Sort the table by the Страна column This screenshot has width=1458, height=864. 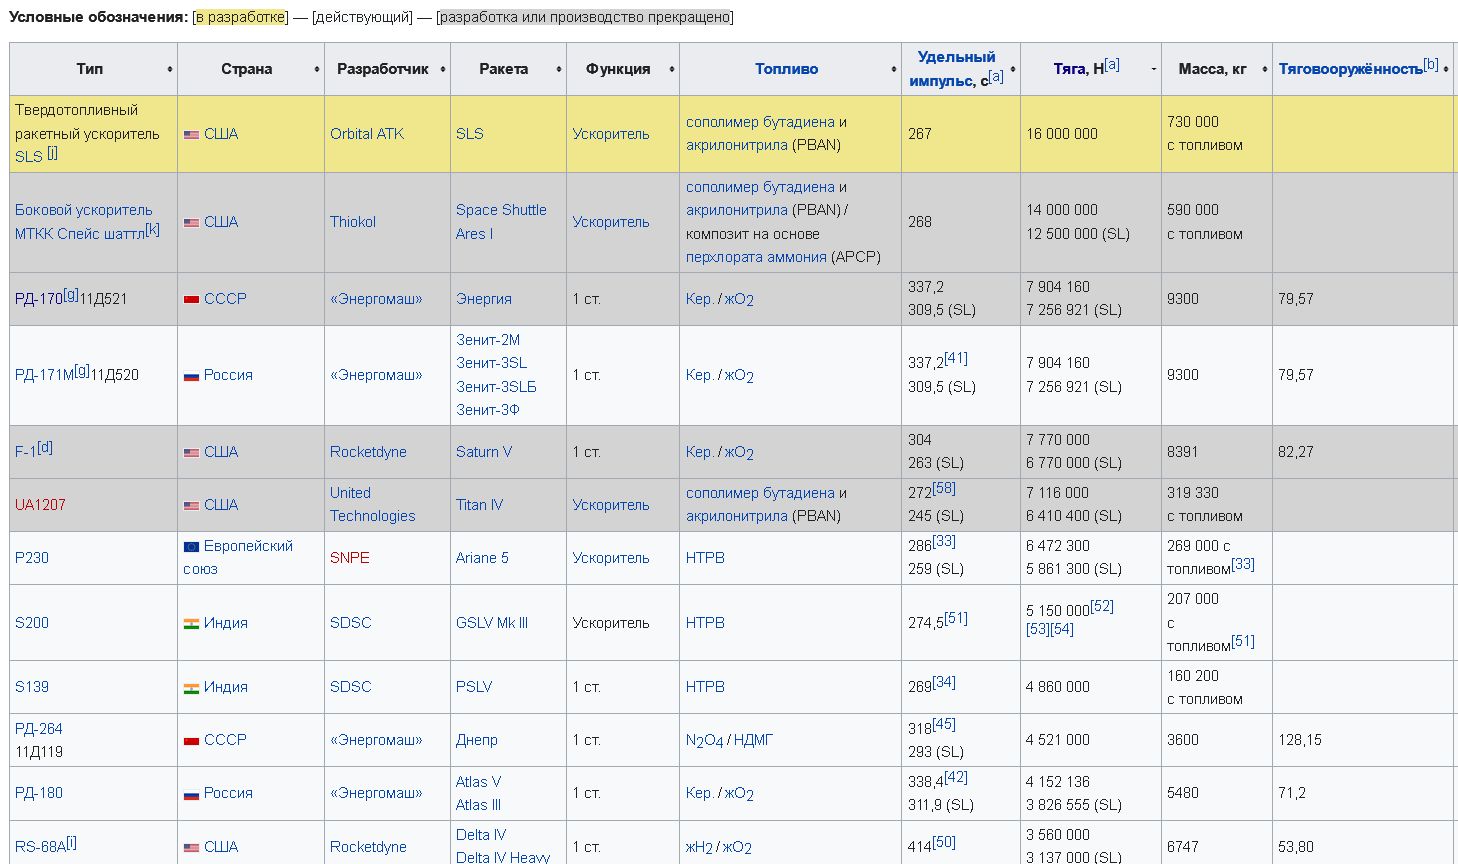tap(247, 69)
